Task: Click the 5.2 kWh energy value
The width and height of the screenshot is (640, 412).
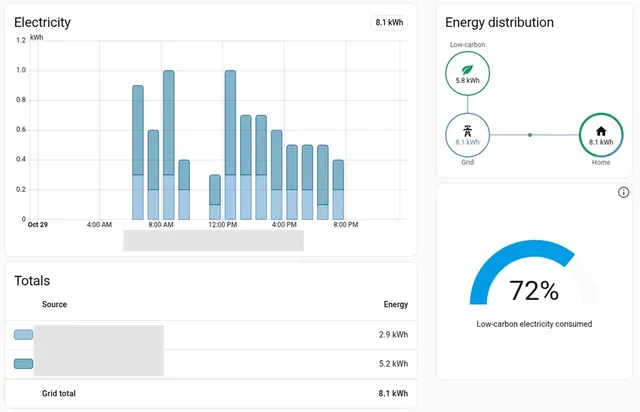Action: (x=393, y=363)
